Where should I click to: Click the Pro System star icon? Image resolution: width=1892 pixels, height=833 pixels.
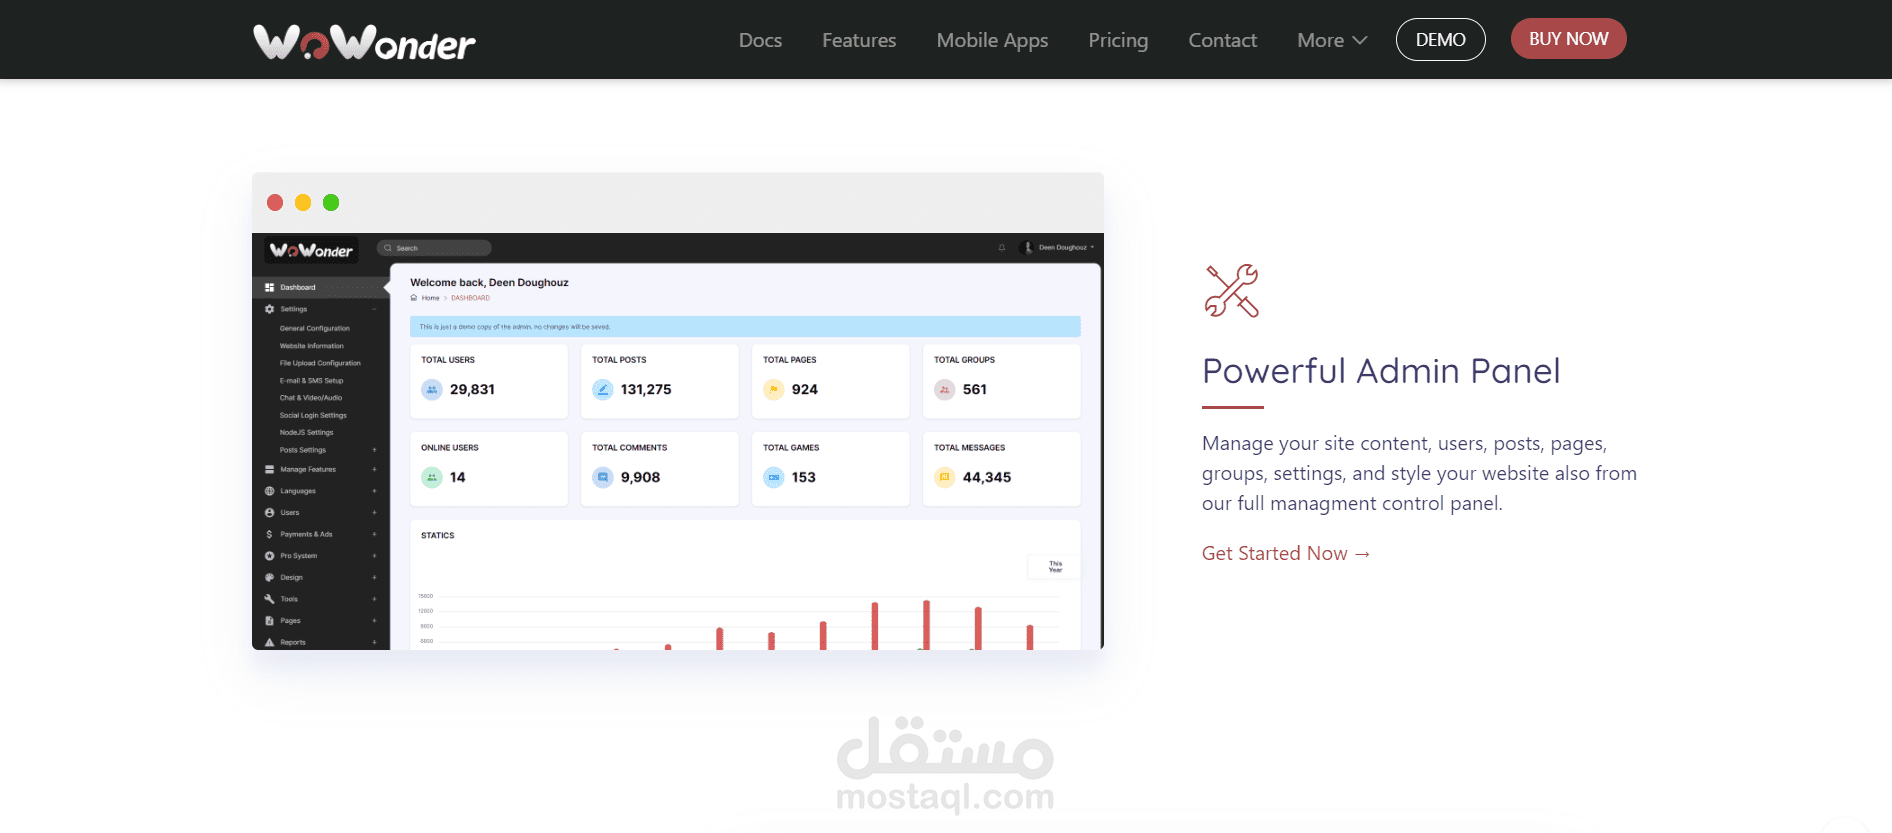pyautogui.click(x=269, y=556)
